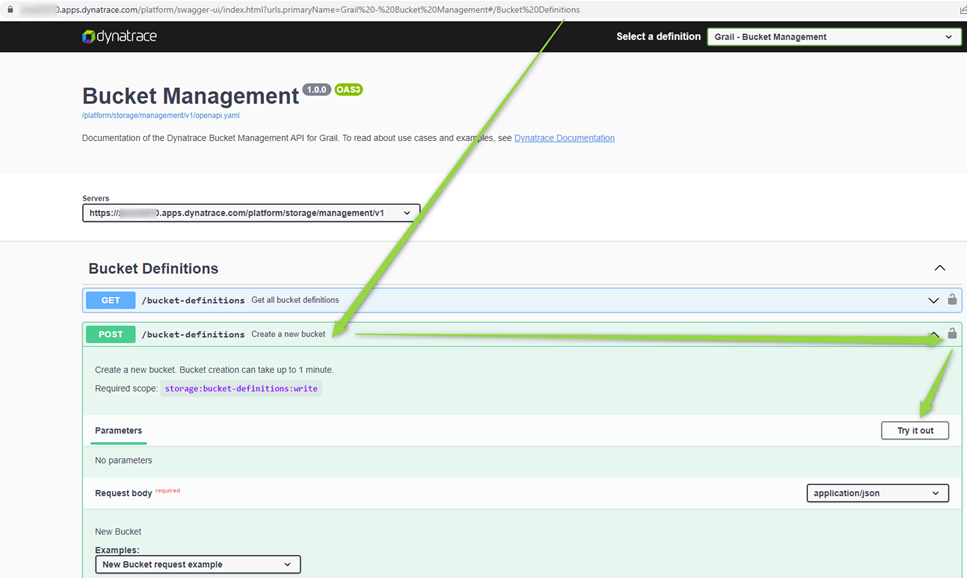Collapse the Bucket Definitions section
967x581 pixels.
point(939,268)
